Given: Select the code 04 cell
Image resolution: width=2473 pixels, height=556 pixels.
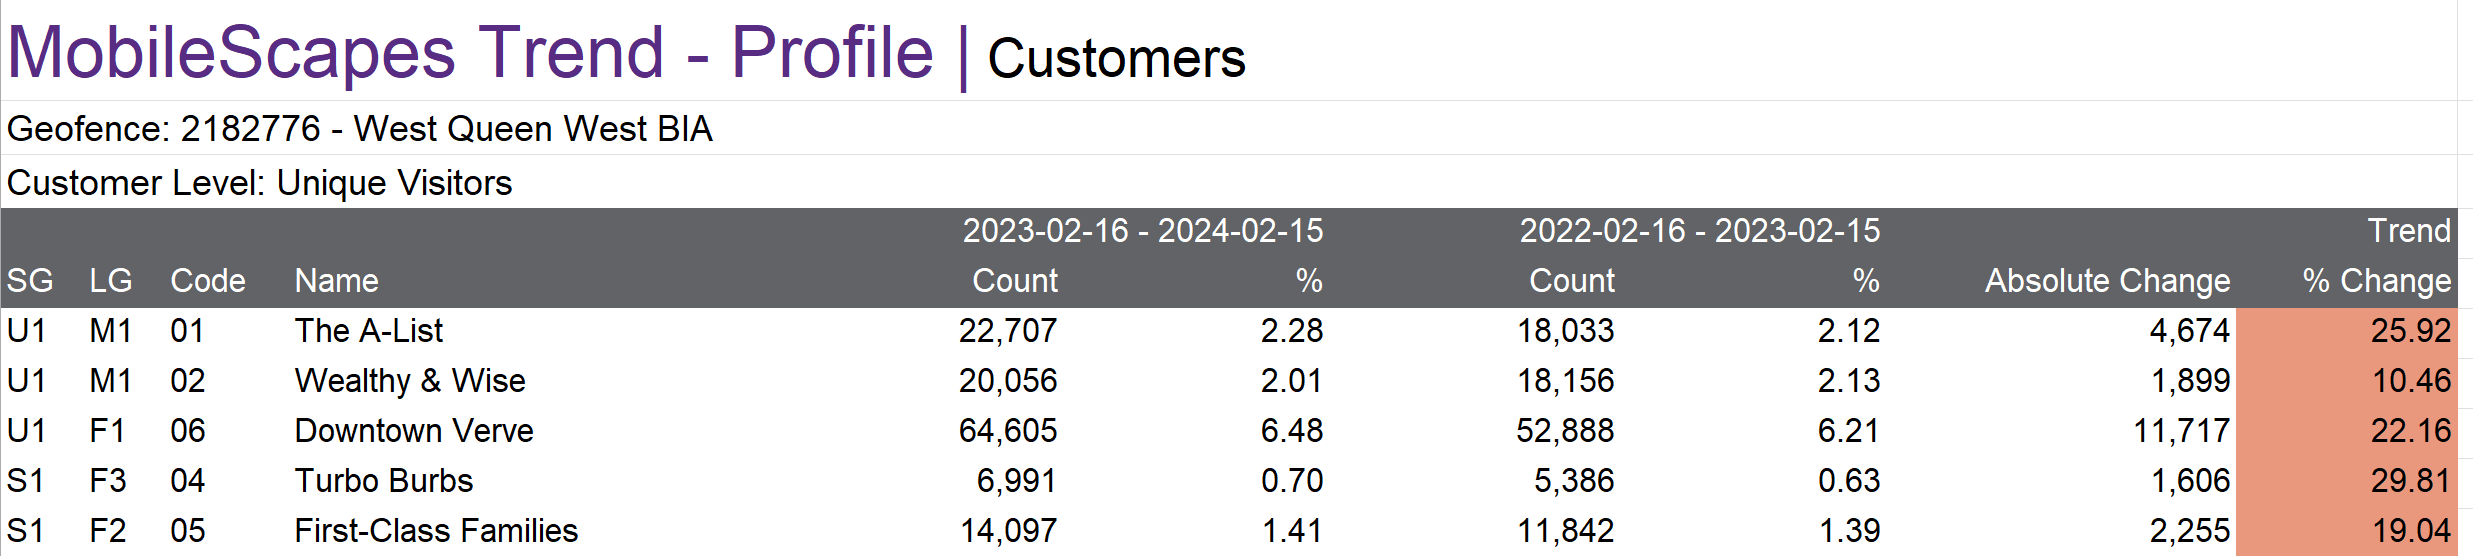Looking at the screenshot, I should pyautogui.click(x=188, y=481).
